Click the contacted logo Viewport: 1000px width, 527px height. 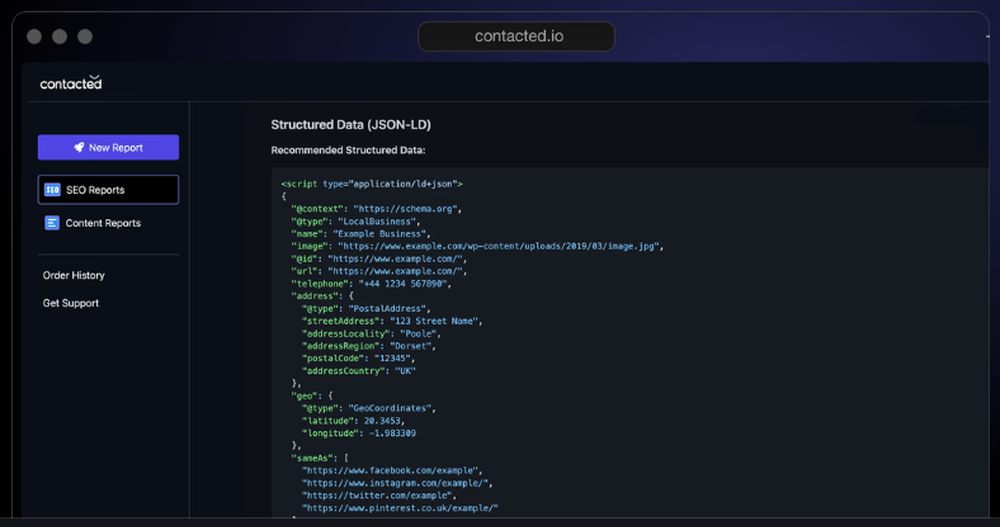[71, 83]
